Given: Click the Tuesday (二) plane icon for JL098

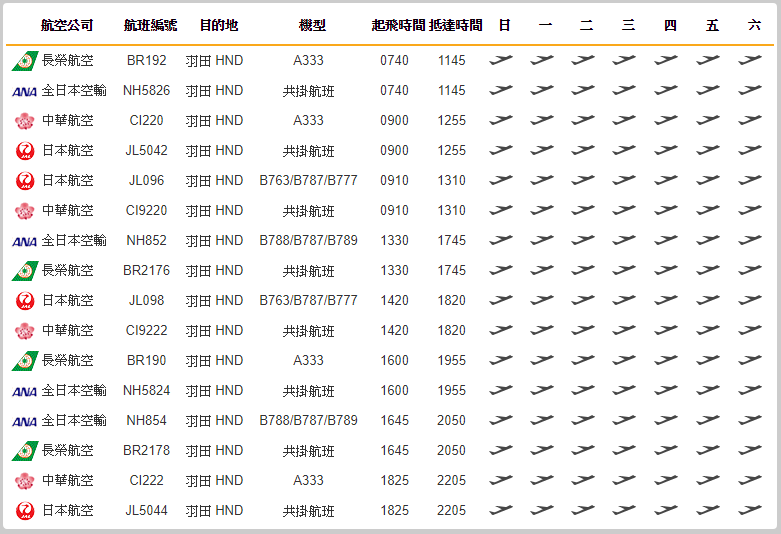Looking at the screenshot, I should click(x=583, y=300).
